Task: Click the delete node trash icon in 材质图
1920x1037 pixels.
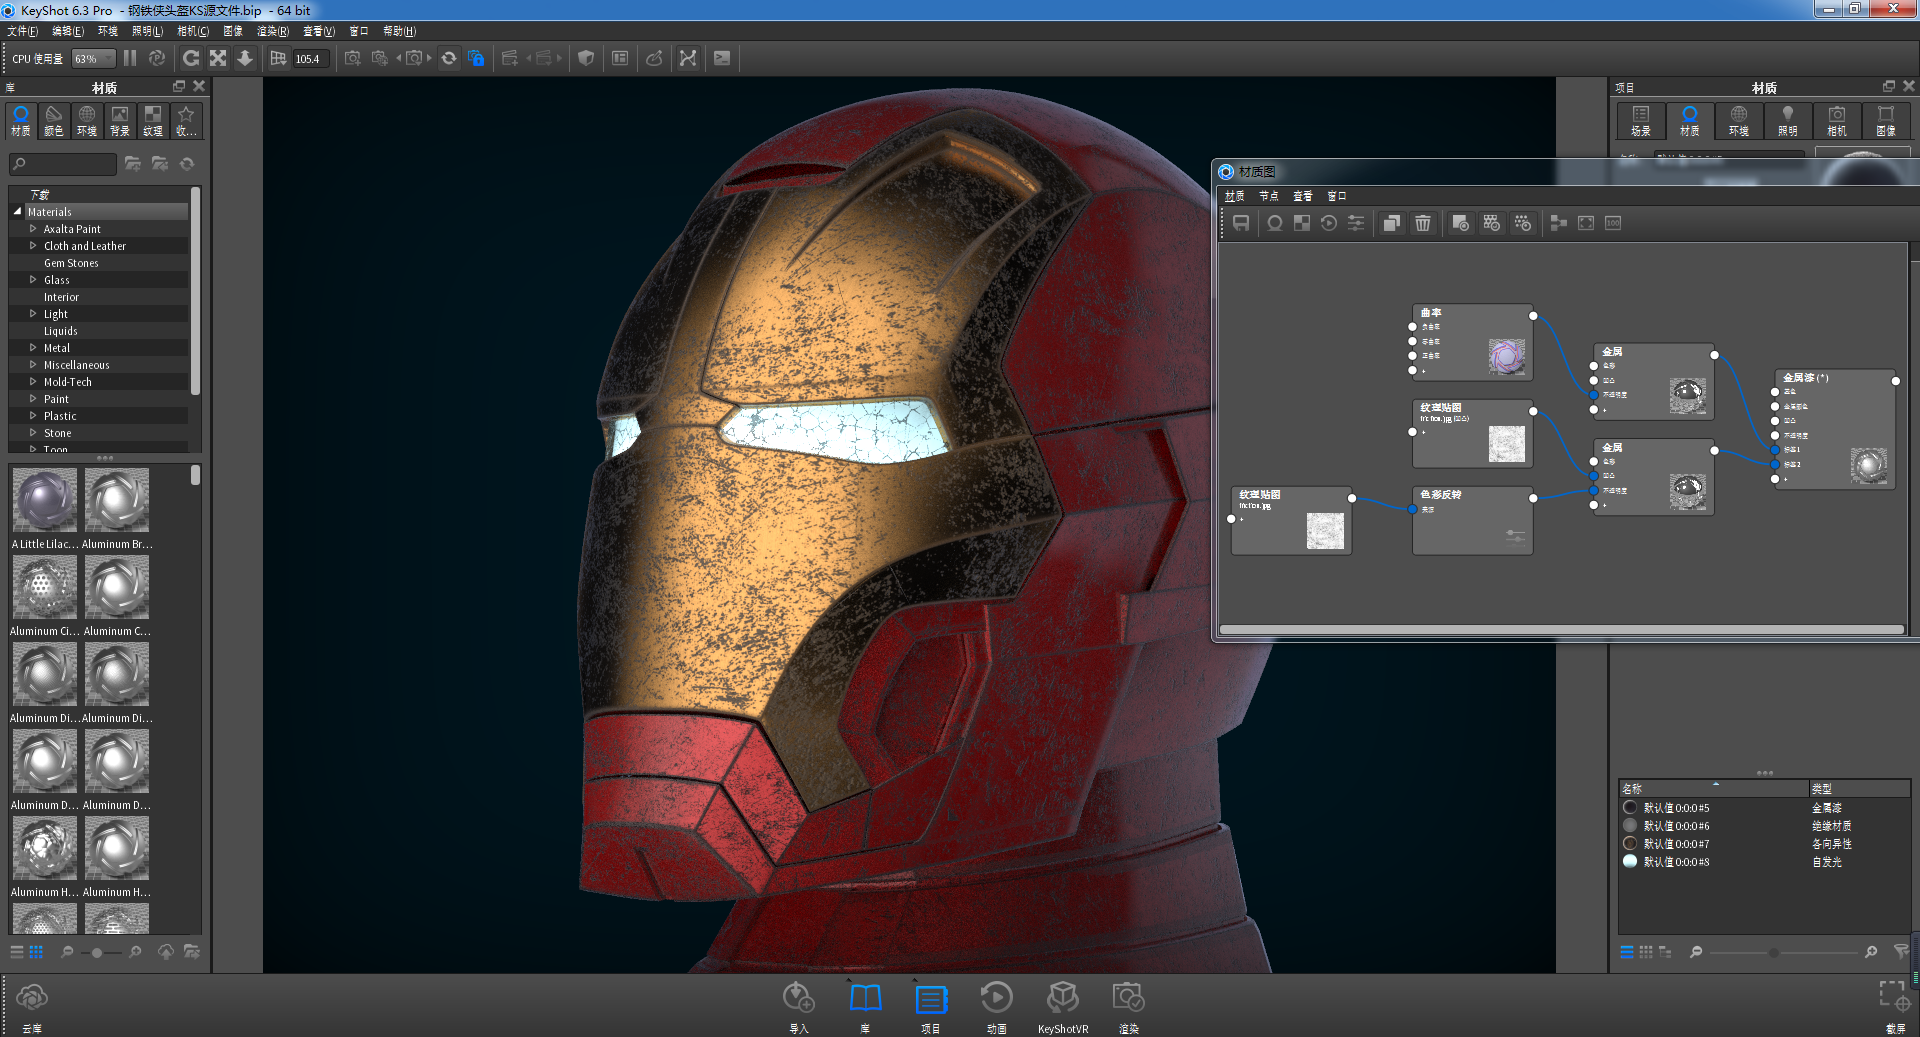Action: (1424, 223)
